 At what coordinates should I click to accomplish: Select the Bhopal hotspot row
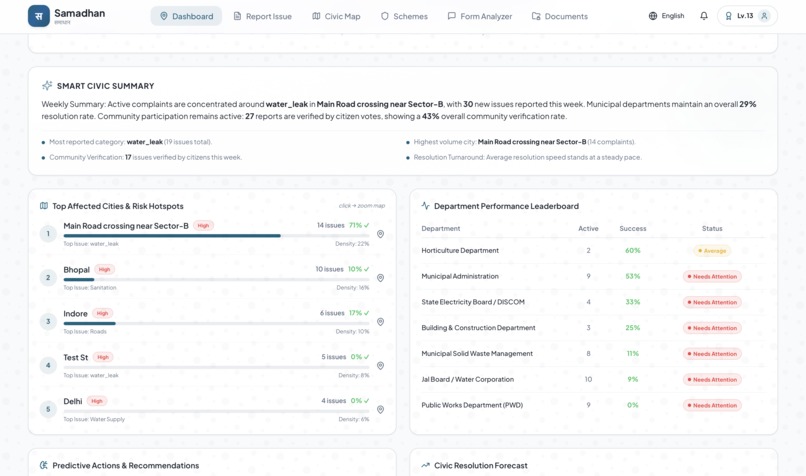point(212,278)
